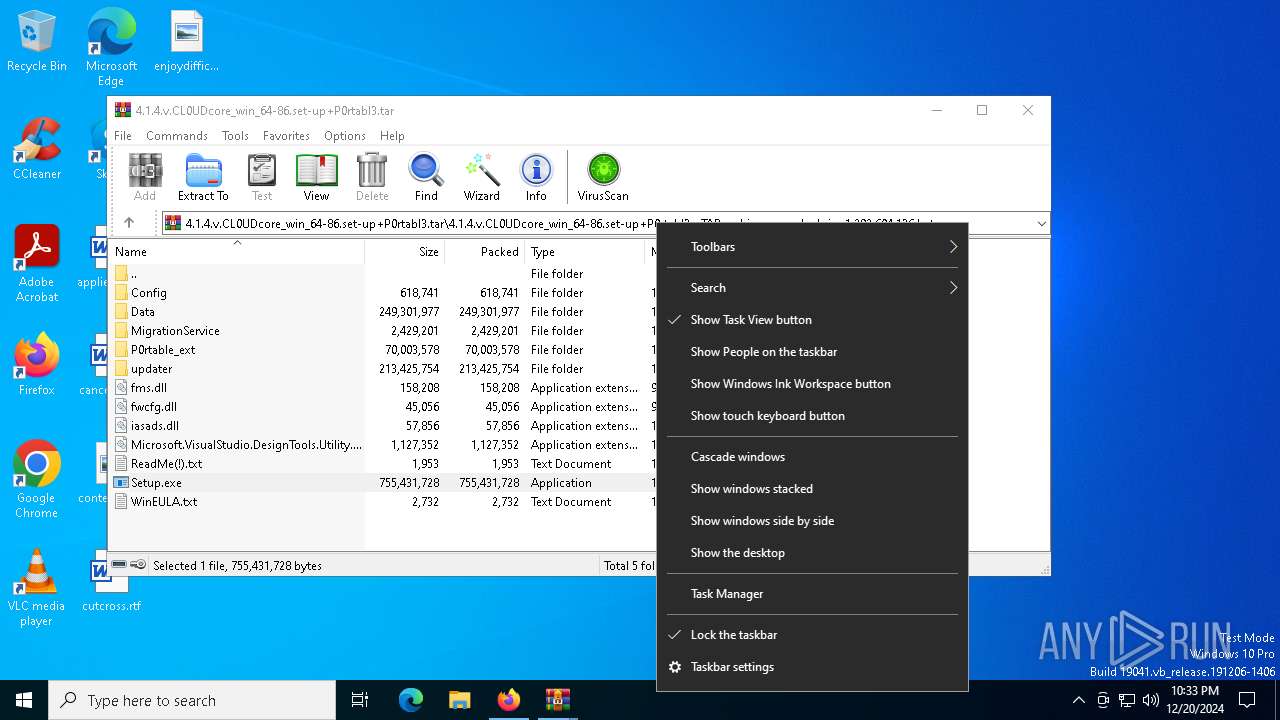The height and width of the screenshot is (720, 1280).
Task: Choose Show windows side by side
Action: (812, 521)
